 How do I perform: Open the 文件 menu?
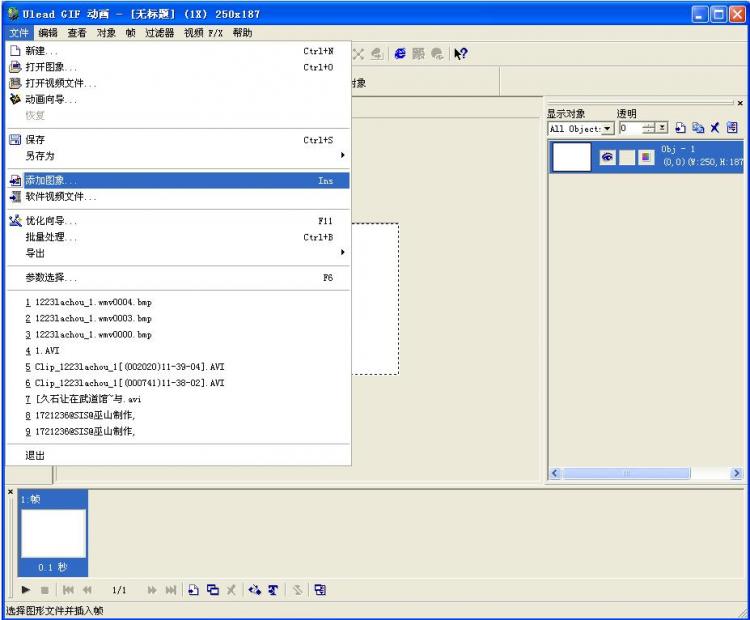(19, 33)
